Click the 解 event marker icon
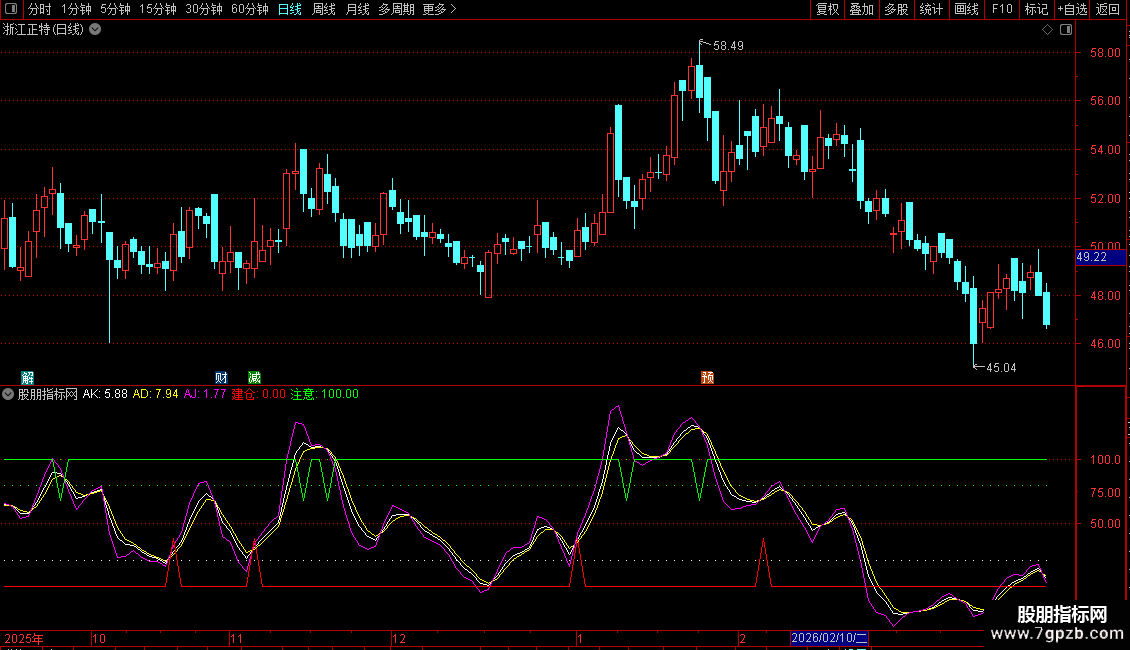This screenshot has width=1130, height=650. 27,377
